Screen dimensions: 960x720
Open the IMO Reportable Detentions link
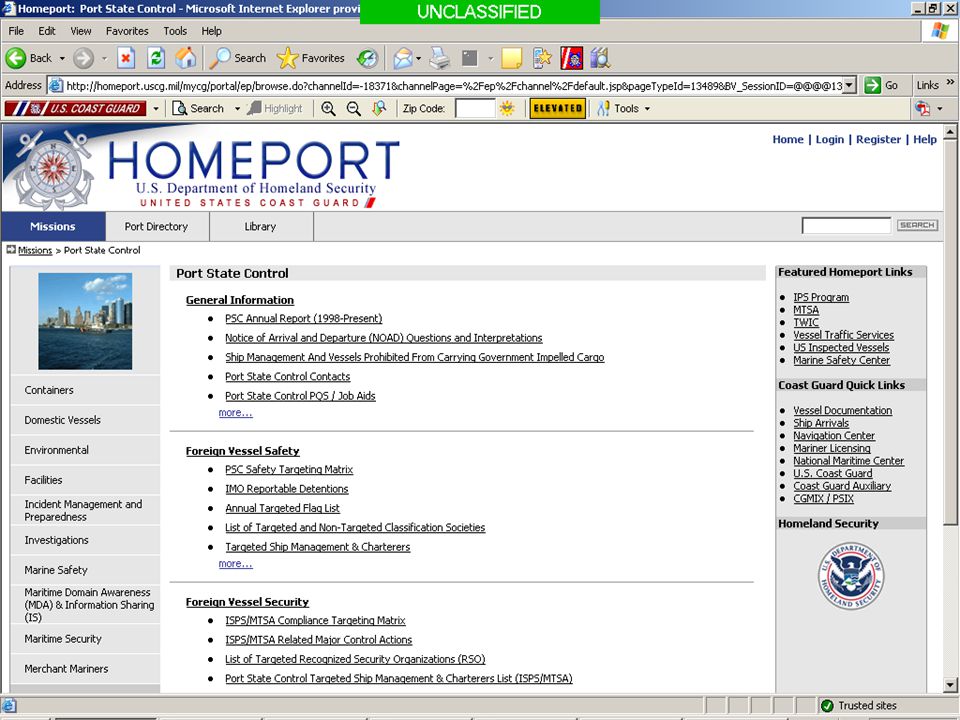click(287, 489)
